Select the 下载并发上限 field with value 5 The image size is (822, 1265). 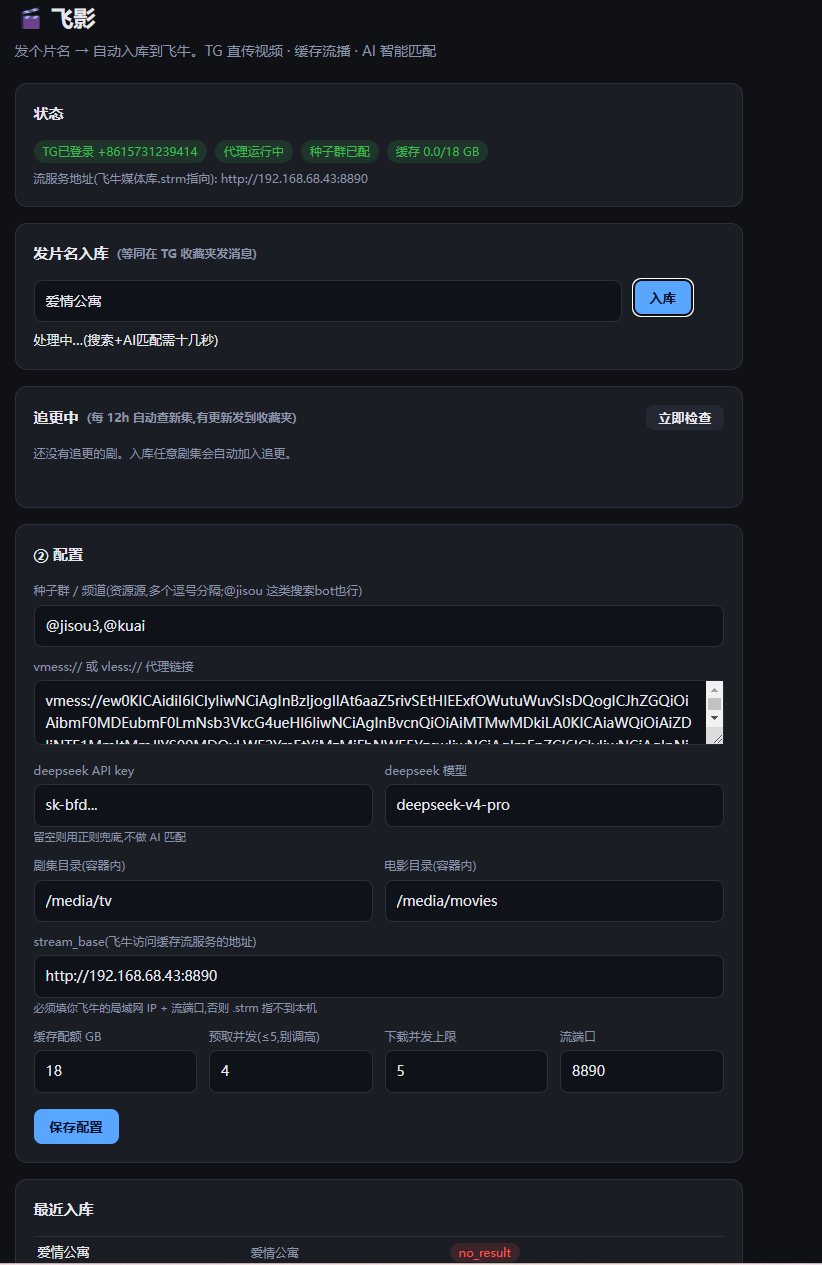pos(466,1071)
